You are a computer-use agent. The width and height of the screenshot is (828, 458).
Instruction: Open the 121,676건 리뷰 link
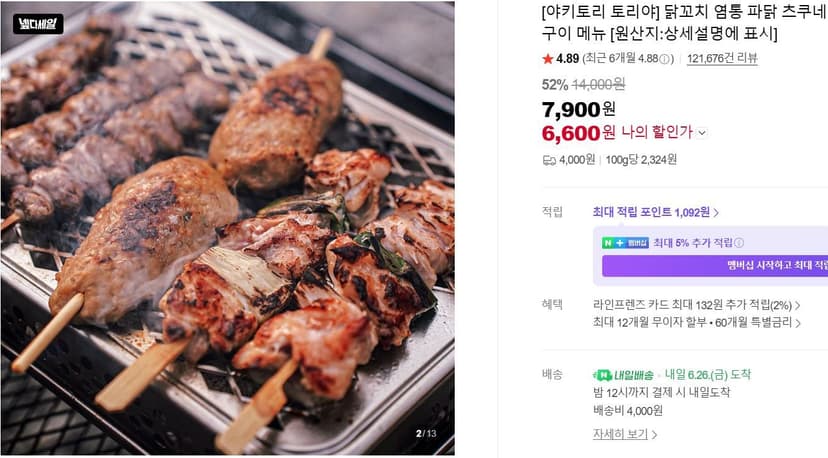722,59
